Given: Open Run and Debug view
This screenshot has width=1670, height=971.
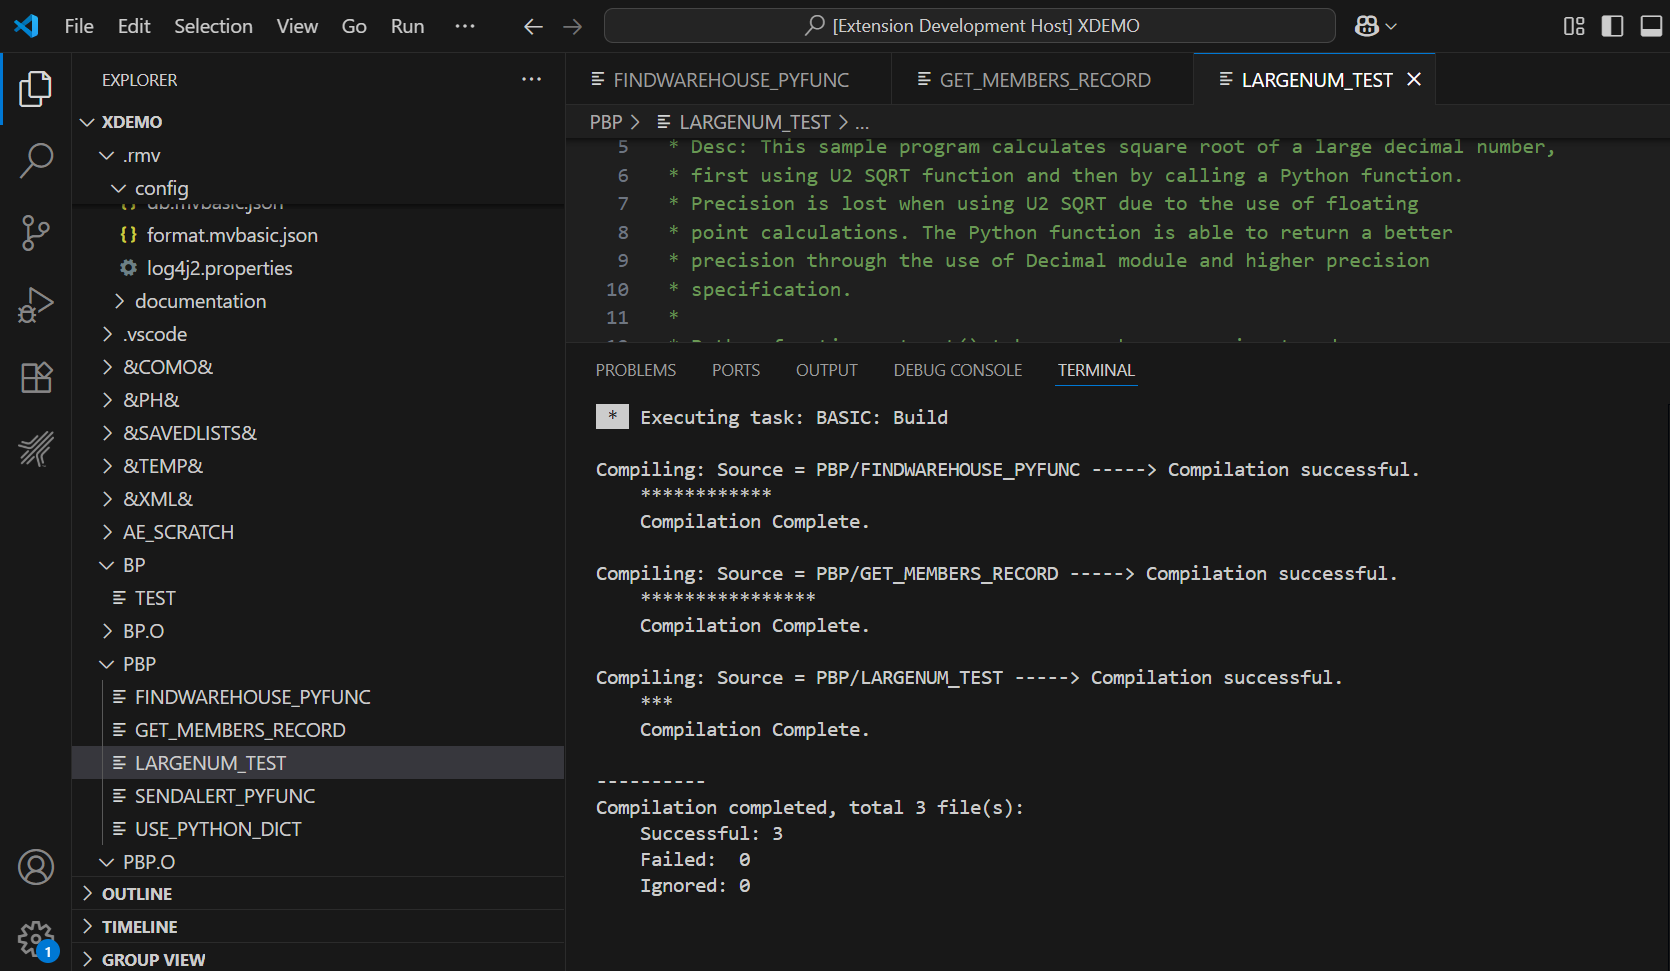Looking at the screenshot, I should tap(36, 305).
